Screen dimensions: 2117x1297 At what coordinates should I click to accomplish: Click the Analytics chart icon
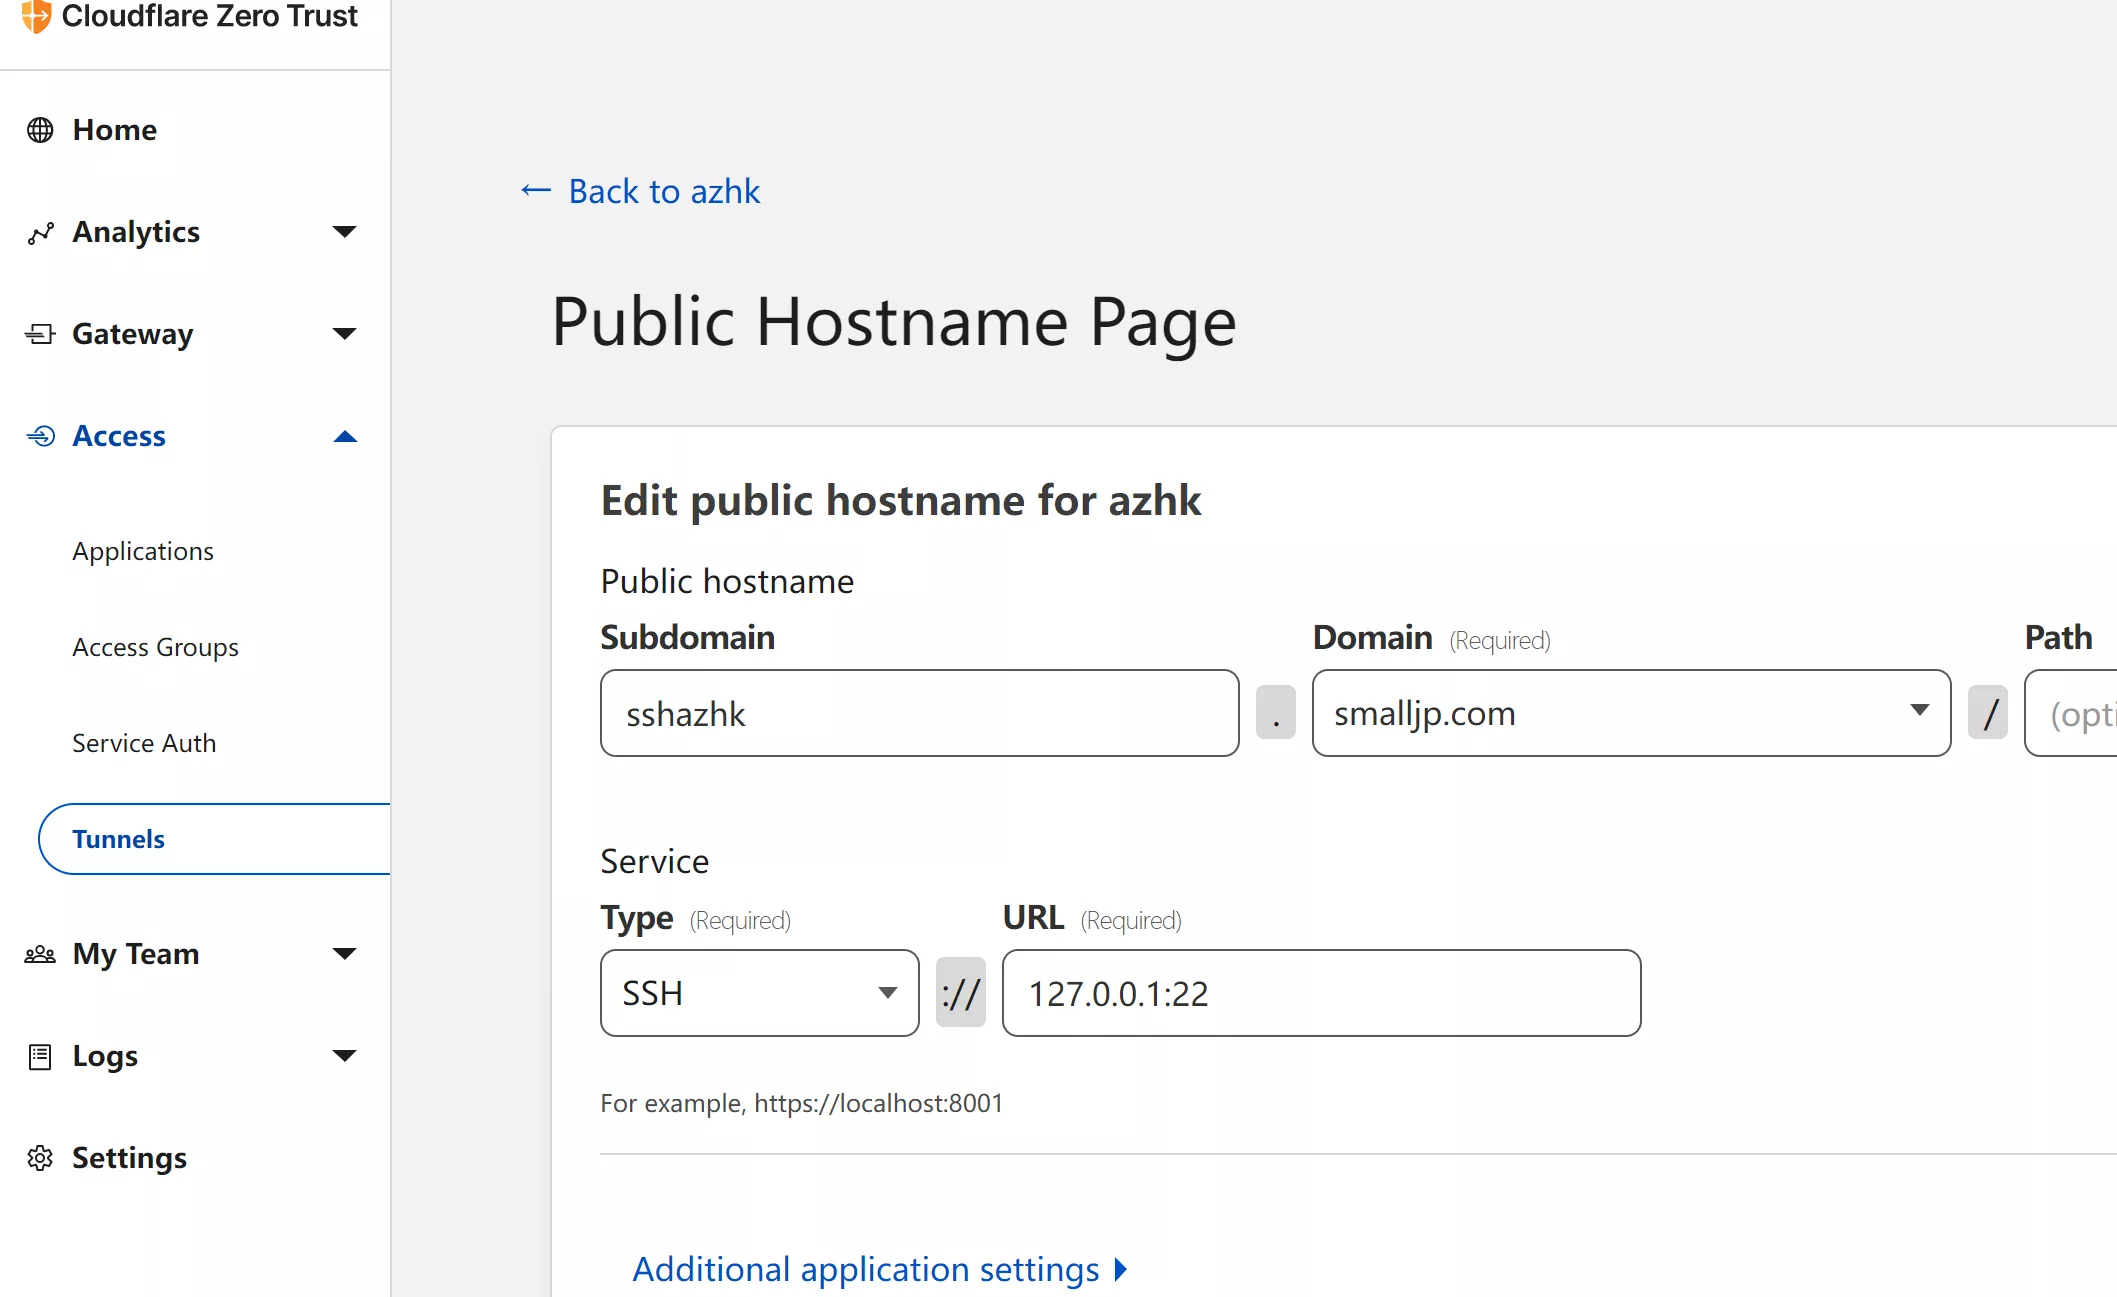coord(40,233)
